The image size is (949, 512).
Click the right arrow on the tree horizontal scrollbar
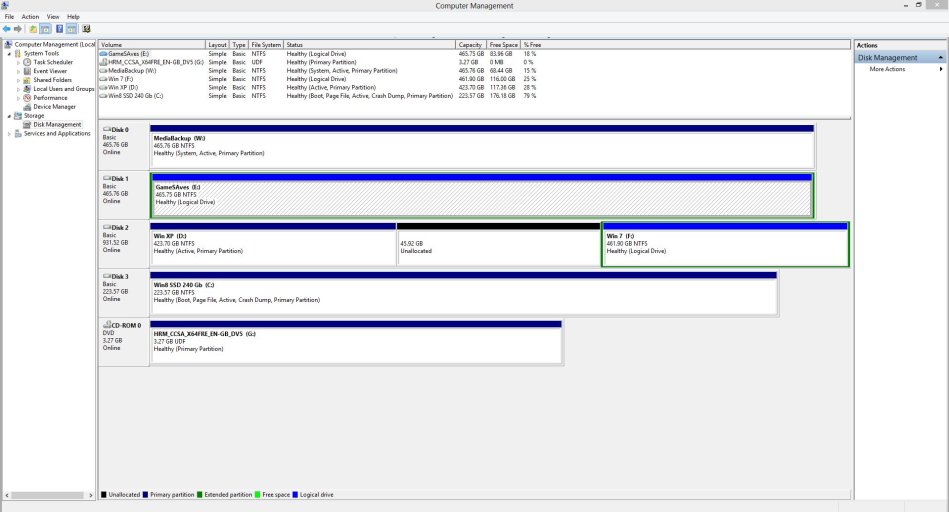tap(91, 495)
